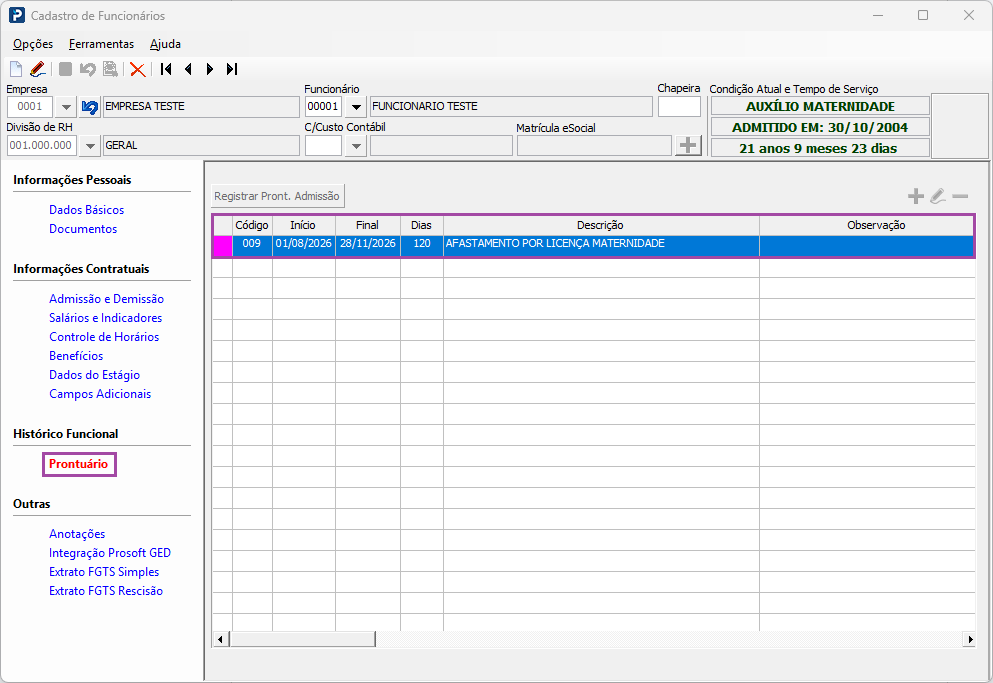Open the Ferramentas menu
The height and width of the screenshot is (683, 993).
tap(101, 44)
